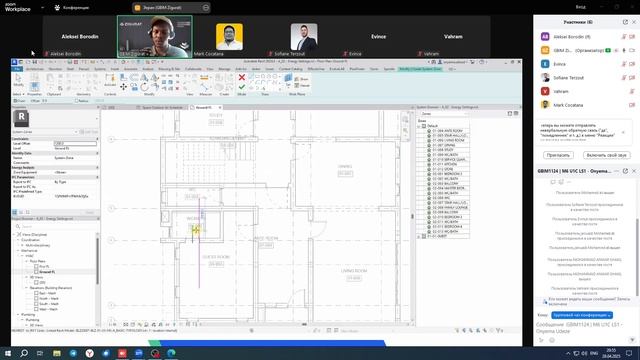Click the West - Mech elevation checkbox

(36, 309)
